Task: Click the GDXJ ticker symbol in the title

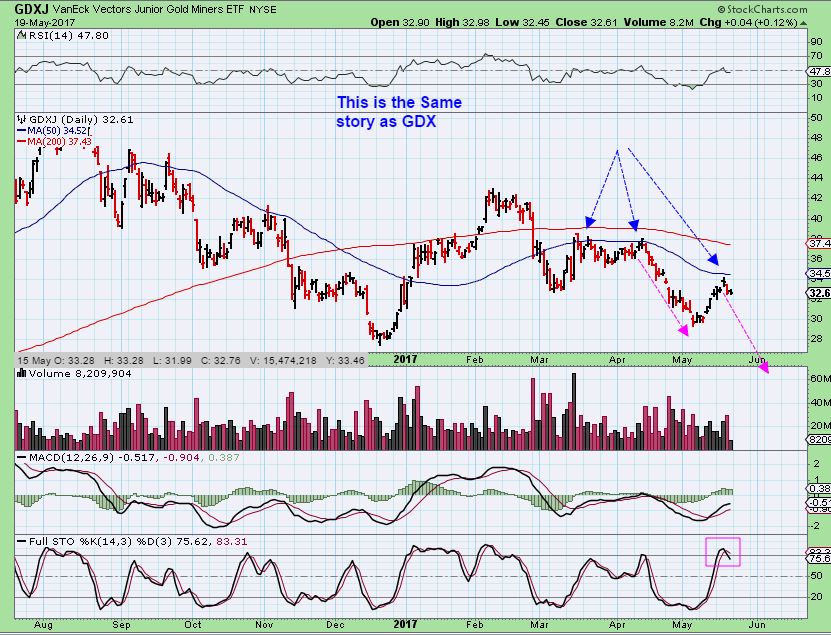Action: pos(32,8)
